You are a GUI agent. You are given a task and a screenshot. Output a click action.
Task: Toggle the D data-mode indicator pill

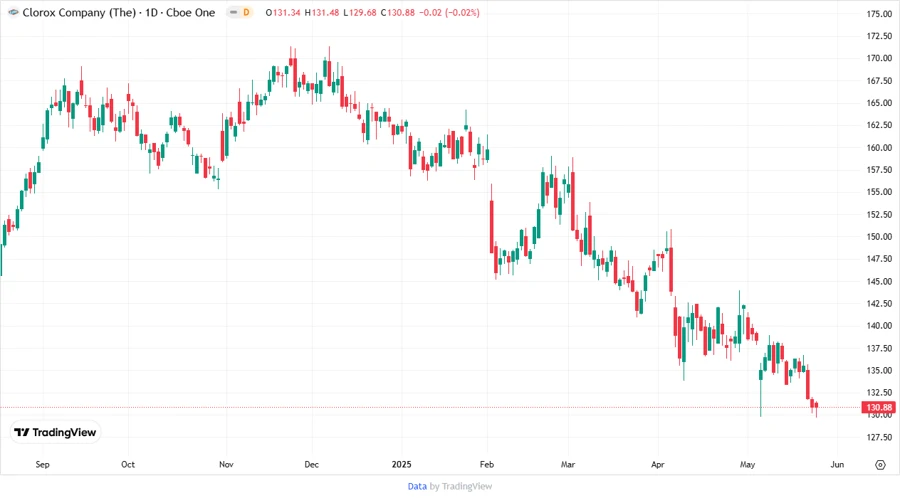[240, 12]
